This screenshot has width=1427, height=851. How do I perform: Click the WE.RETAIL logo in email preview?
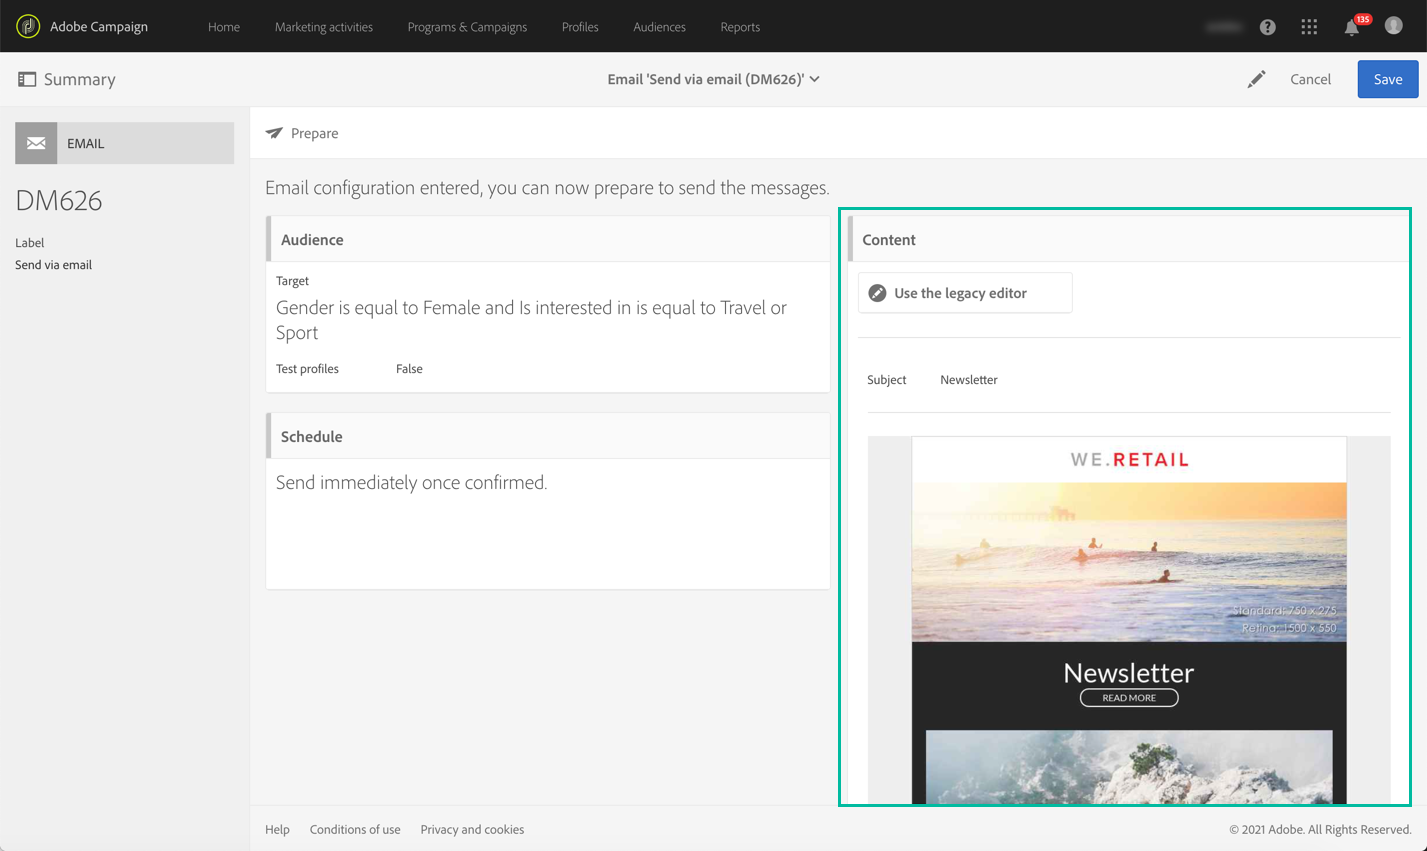coord(1129,460)
